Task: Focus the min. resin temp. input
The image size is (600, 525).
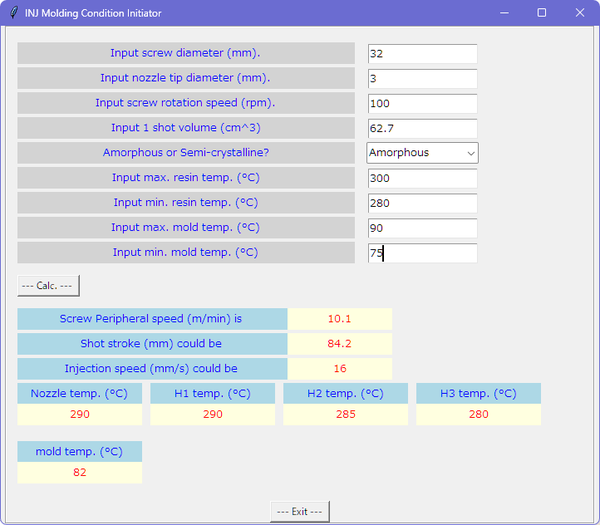Action: pyautogui.click(x=422, y=203)
